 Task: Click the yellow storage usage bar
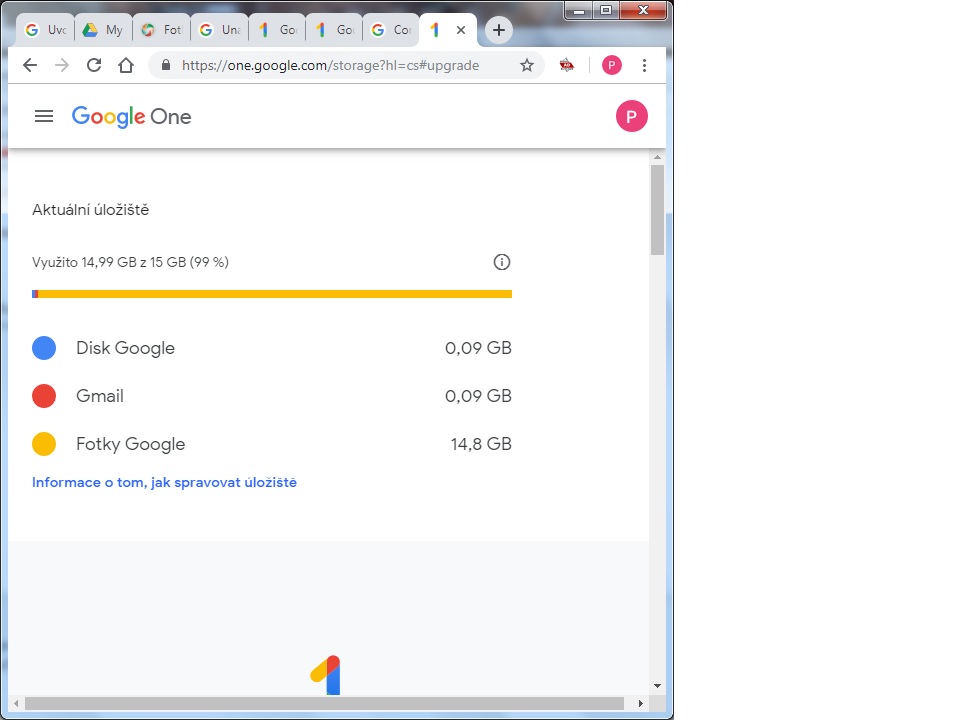coord(275,294)
